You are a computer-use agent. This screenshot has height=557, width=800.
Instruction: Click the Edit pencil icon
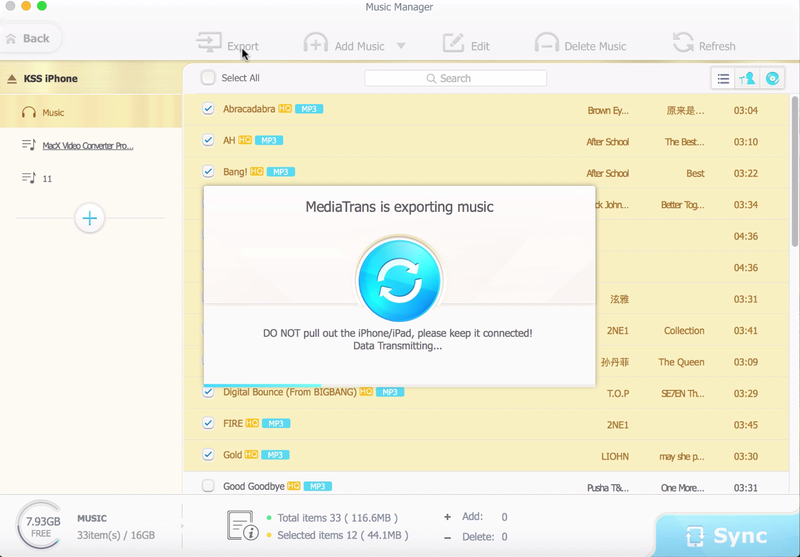click(x=453, y=43)
